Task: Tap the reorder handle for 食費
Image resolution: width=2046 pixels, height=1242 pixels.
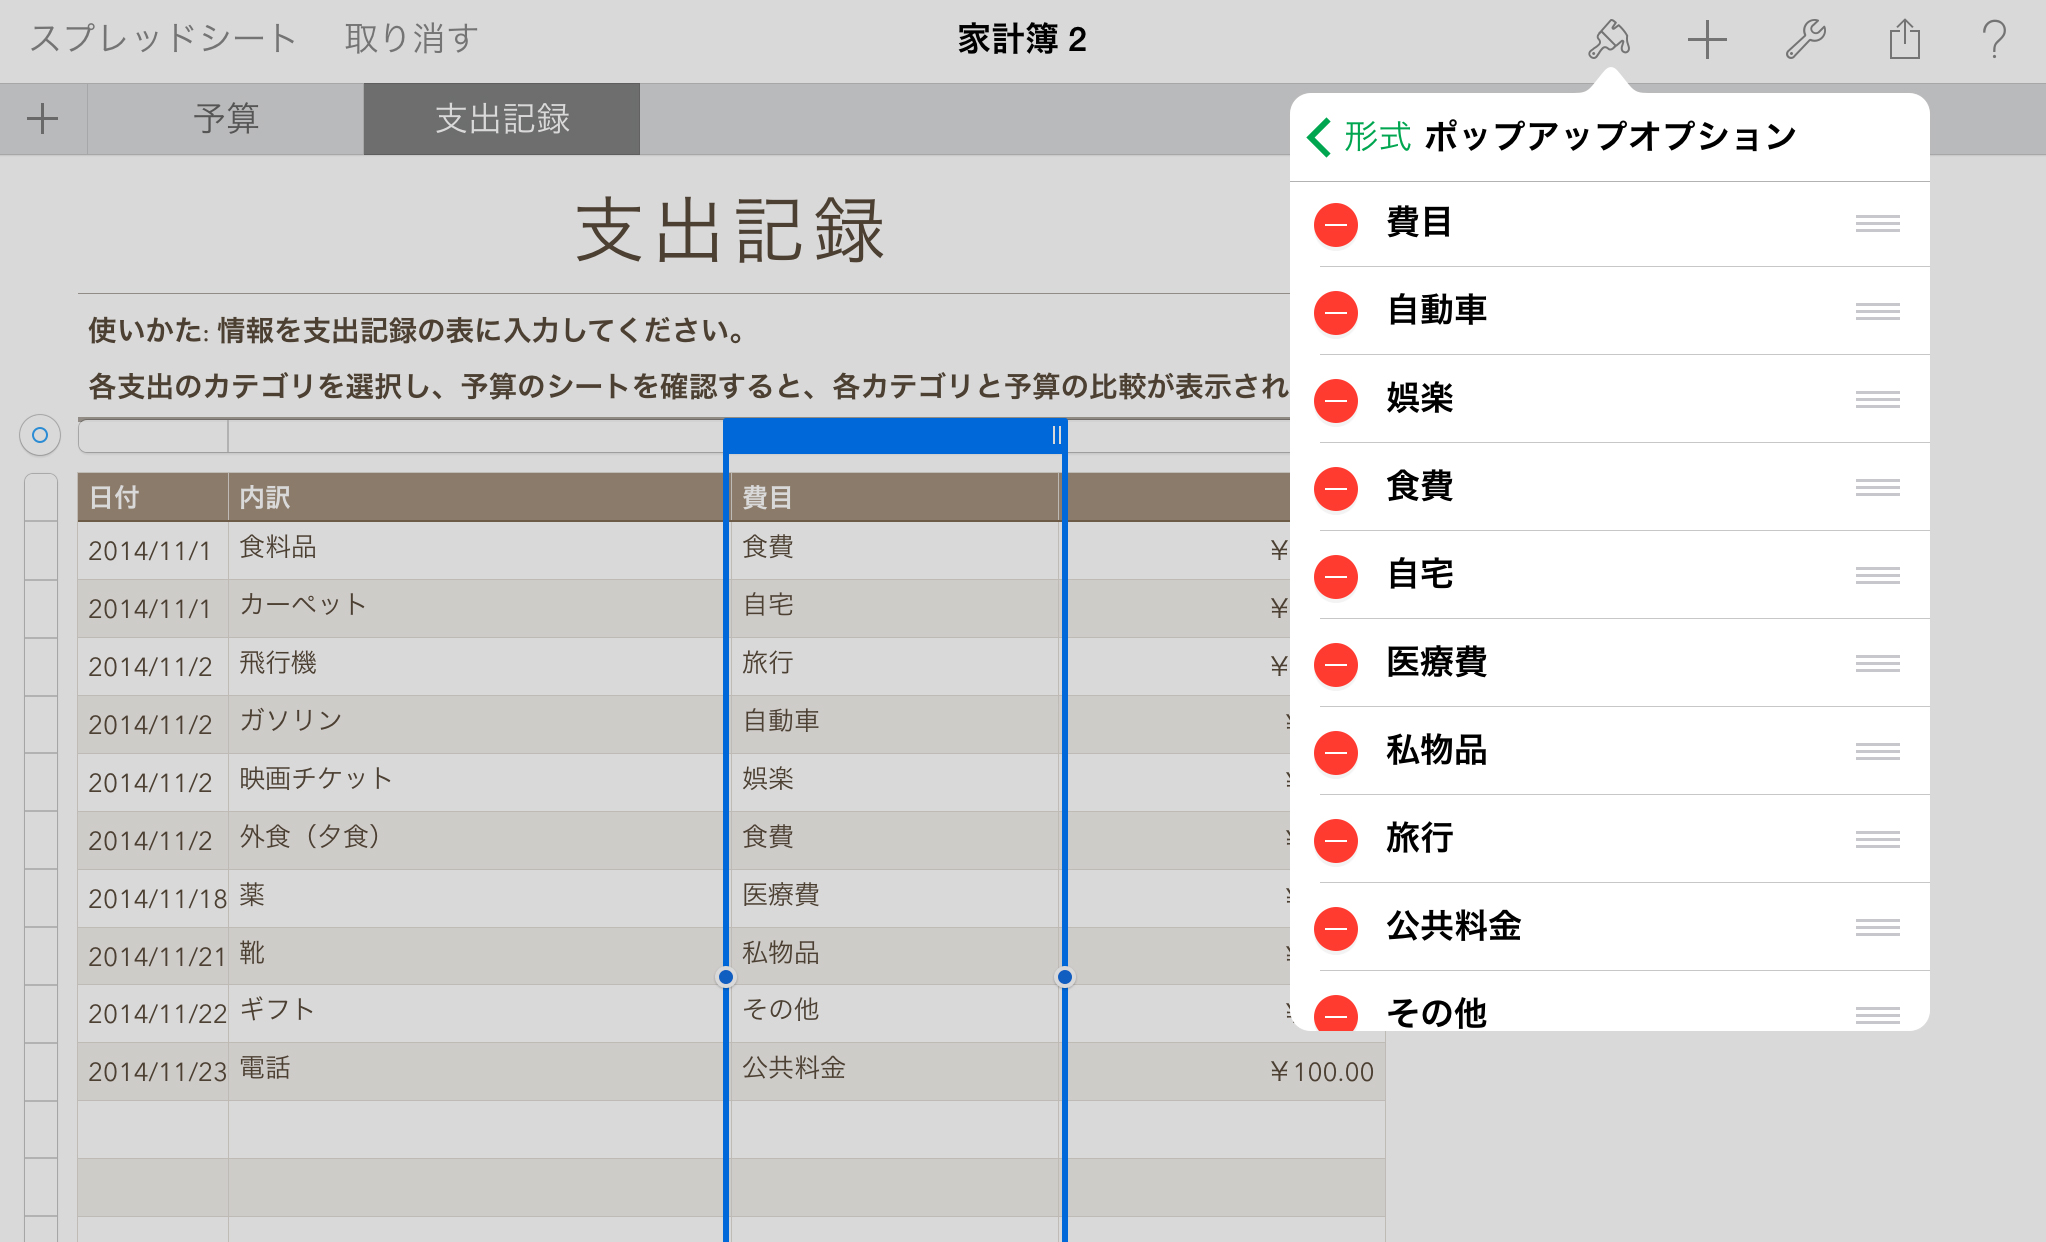Action: (1877, 488)
